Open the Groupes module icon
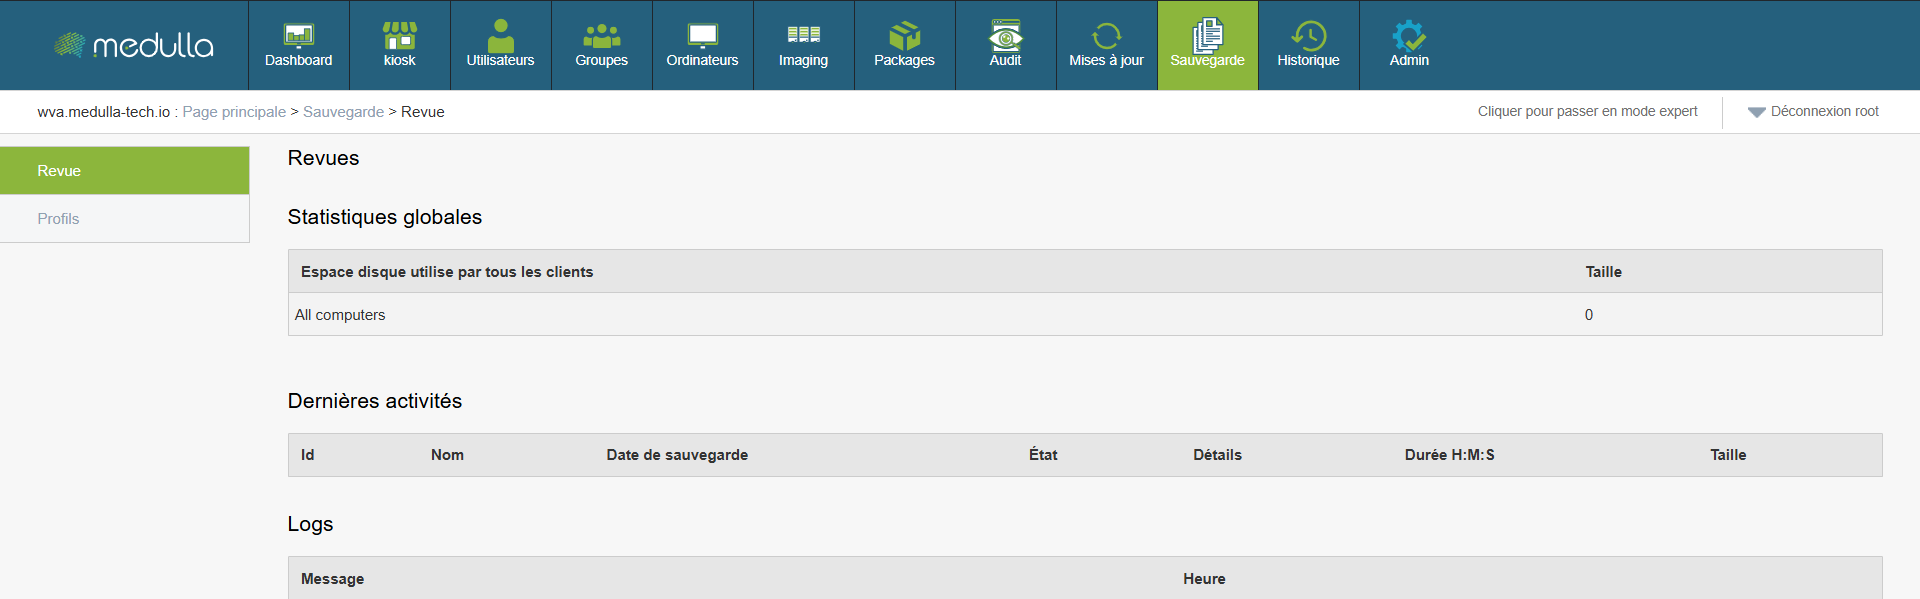Viewport: 1920px width, 599px height. pos(601,36)
